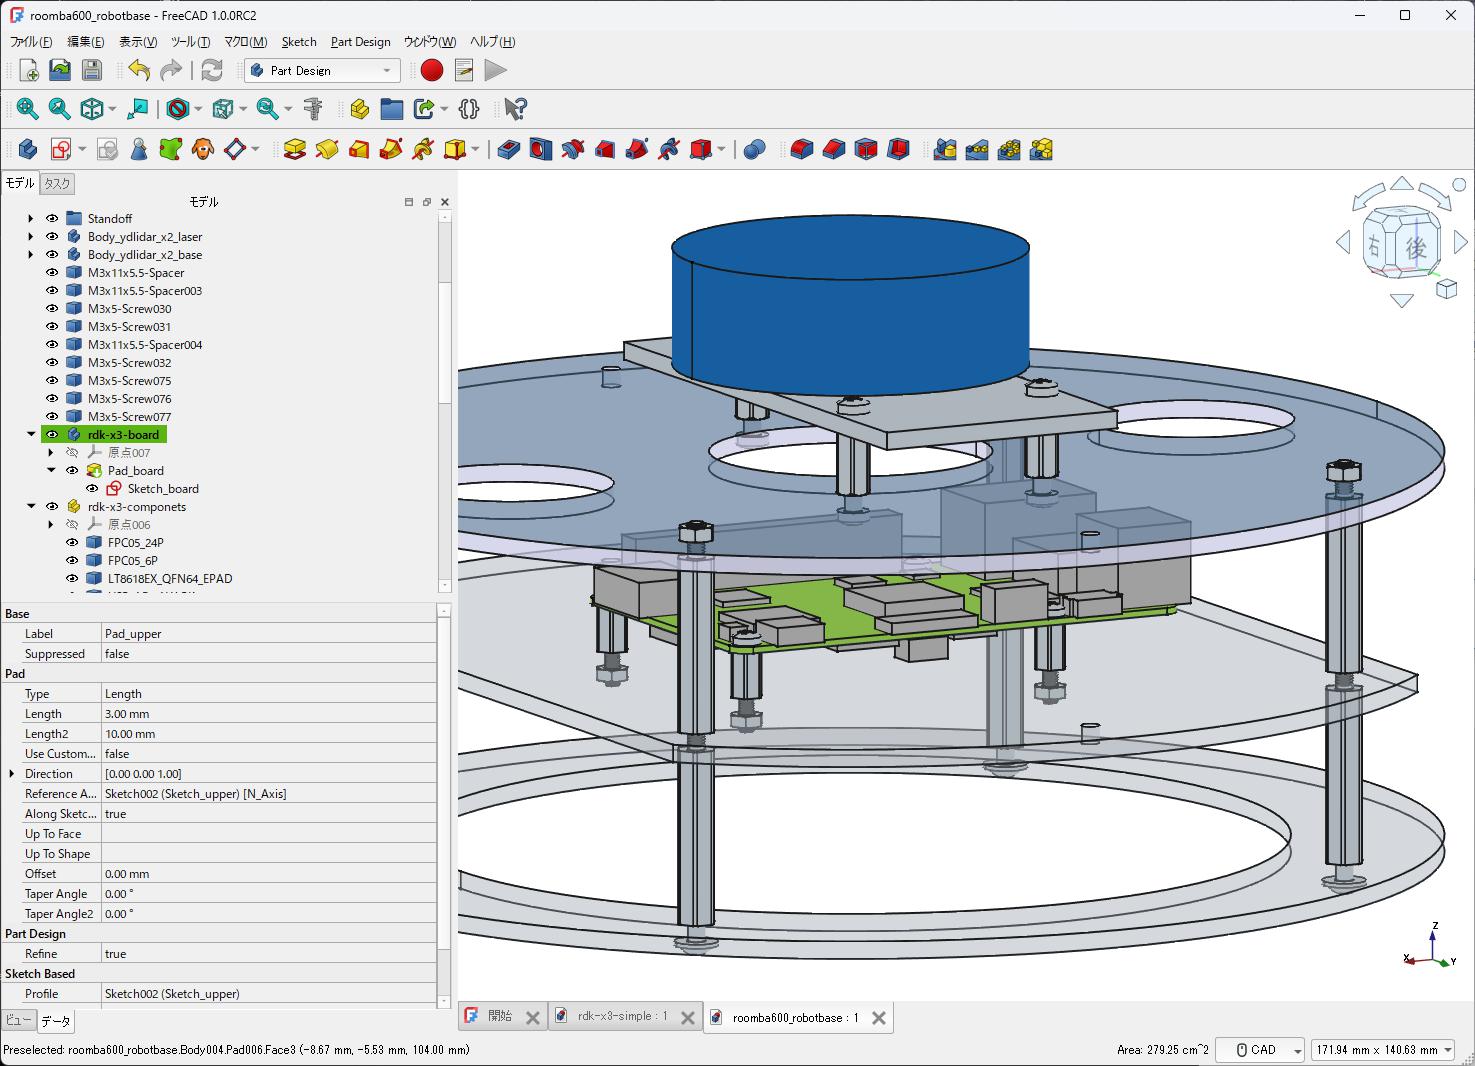Select the Pad tool in Part Design toolbar

coord(296,148)
